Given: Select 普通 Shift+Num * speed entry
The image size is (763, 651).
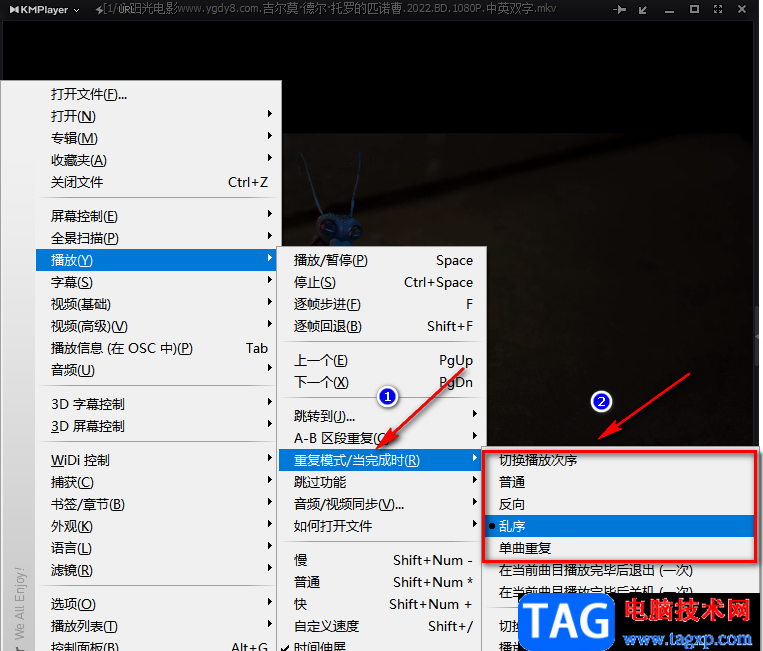Looking at the screenshot, I should click(x=380, y=582).
